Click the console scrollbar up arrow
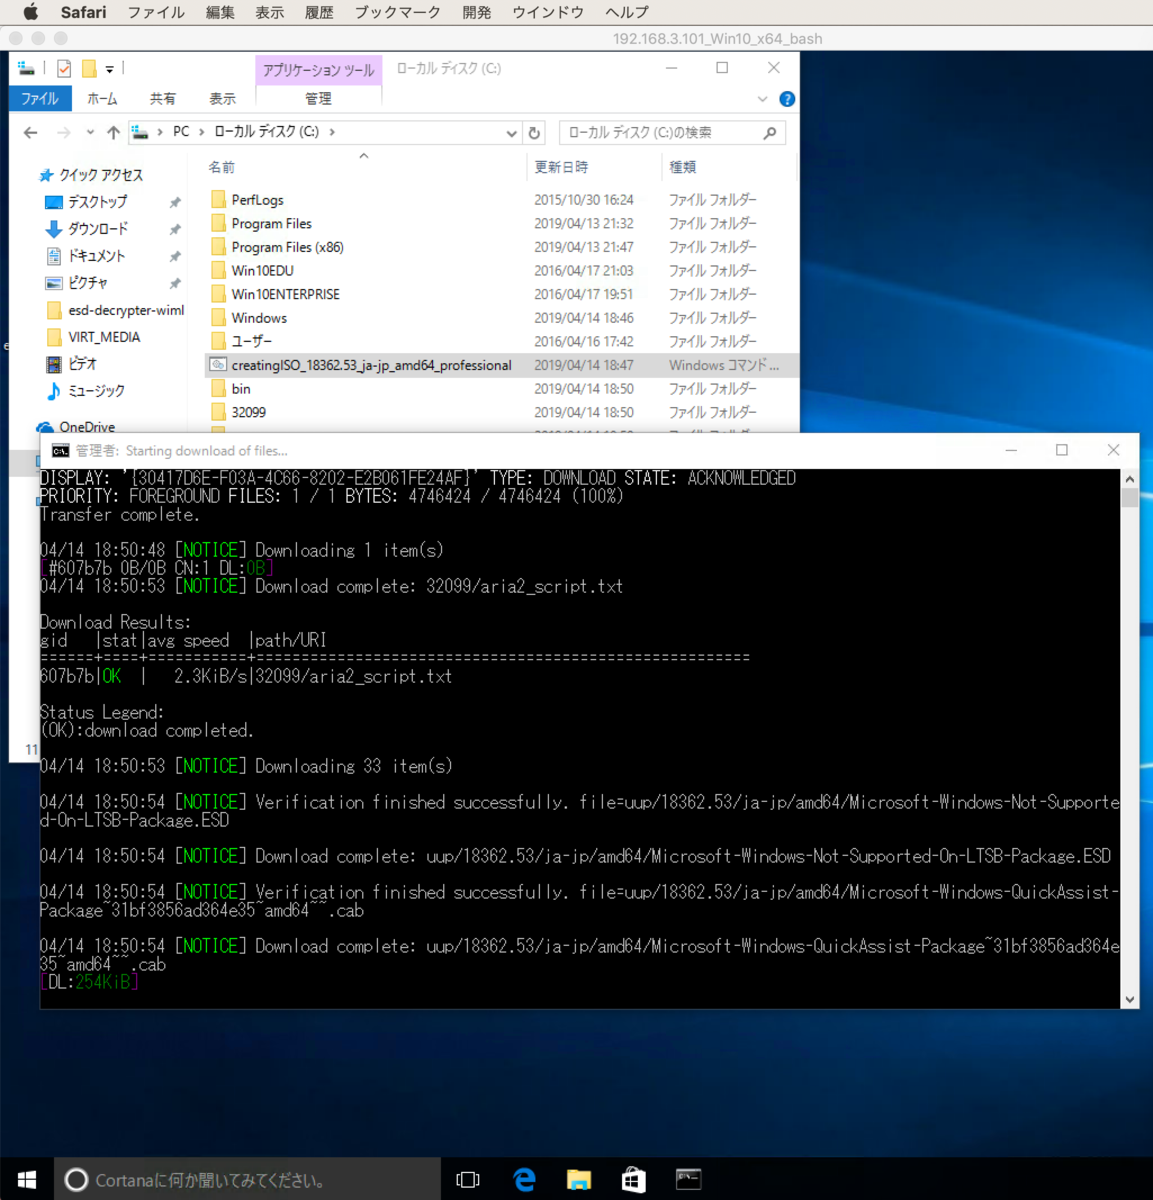1153x1200 pixels. [1130, 479]
